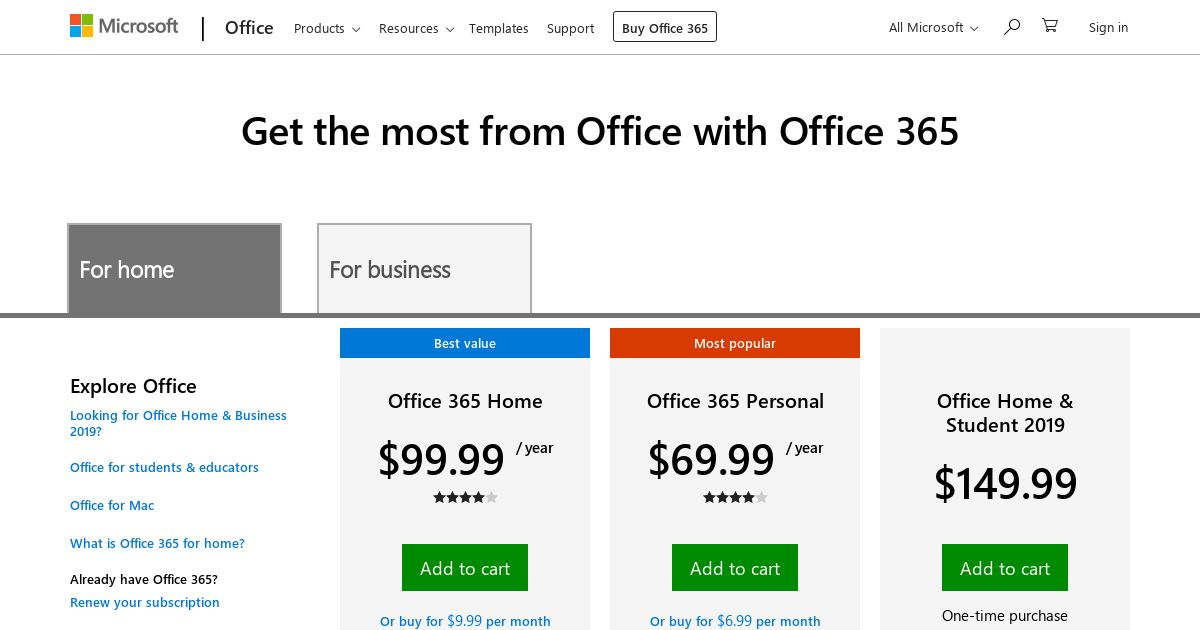Switch to the For home tab
This screenshot has height=630, width=1200.
coord(175,269)
